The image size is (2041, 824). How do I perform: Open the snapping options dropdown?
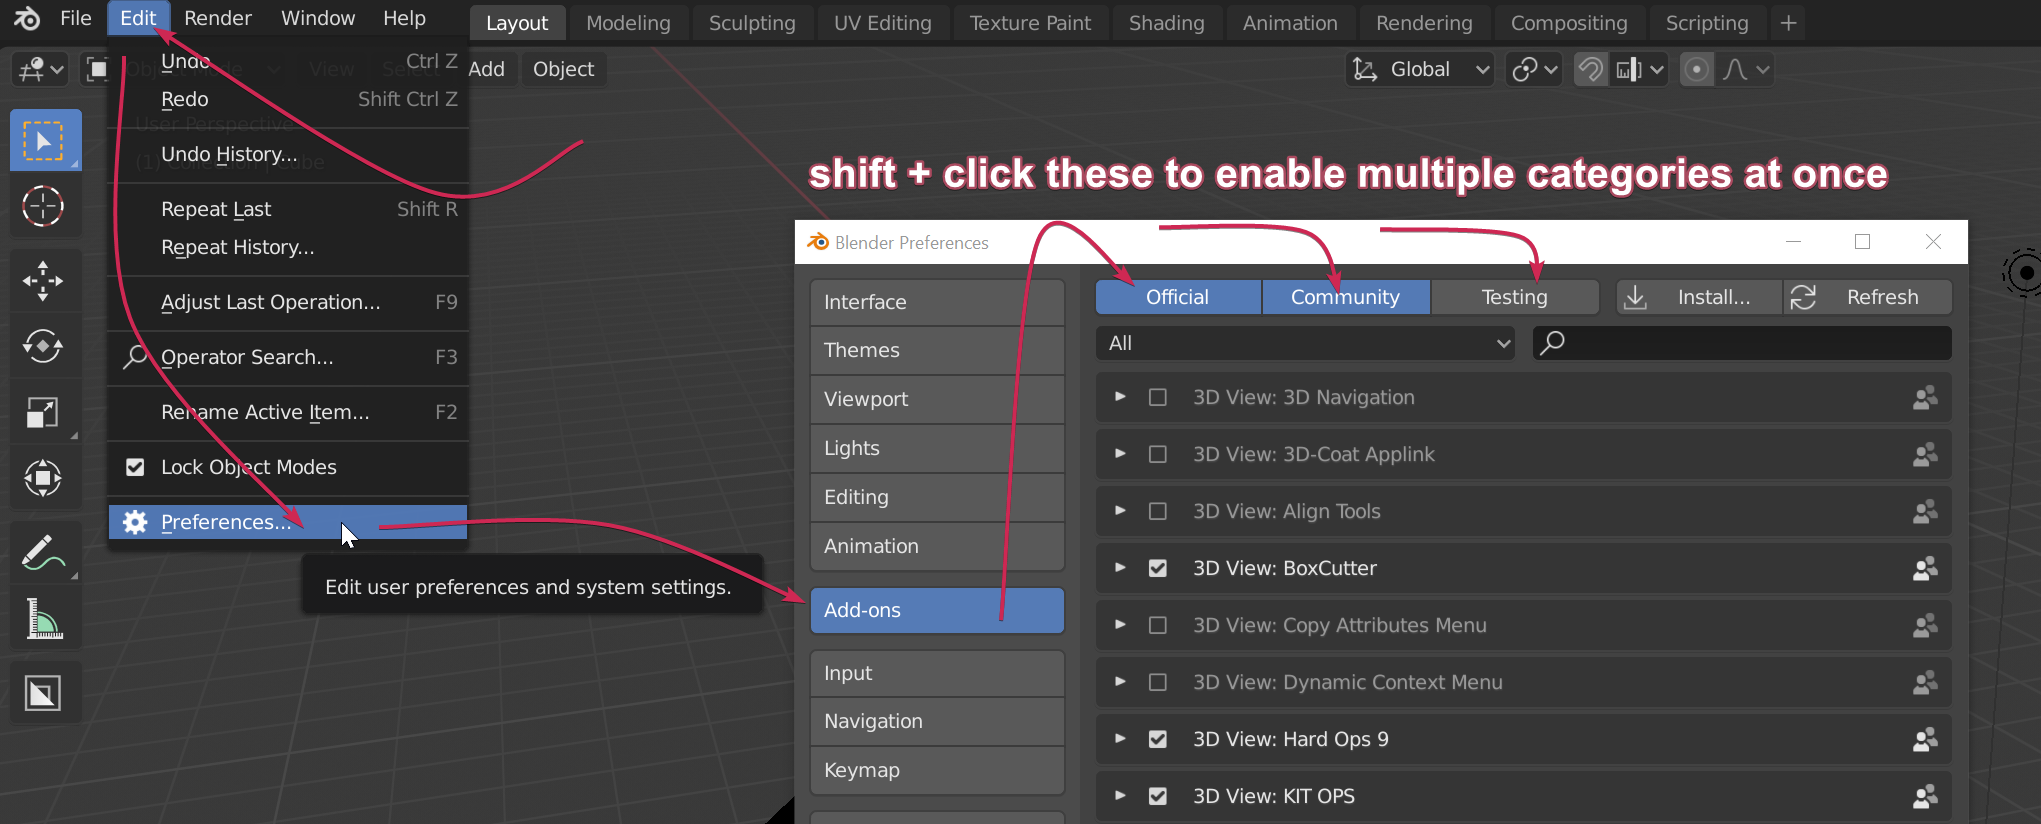tap(1639, 69)
